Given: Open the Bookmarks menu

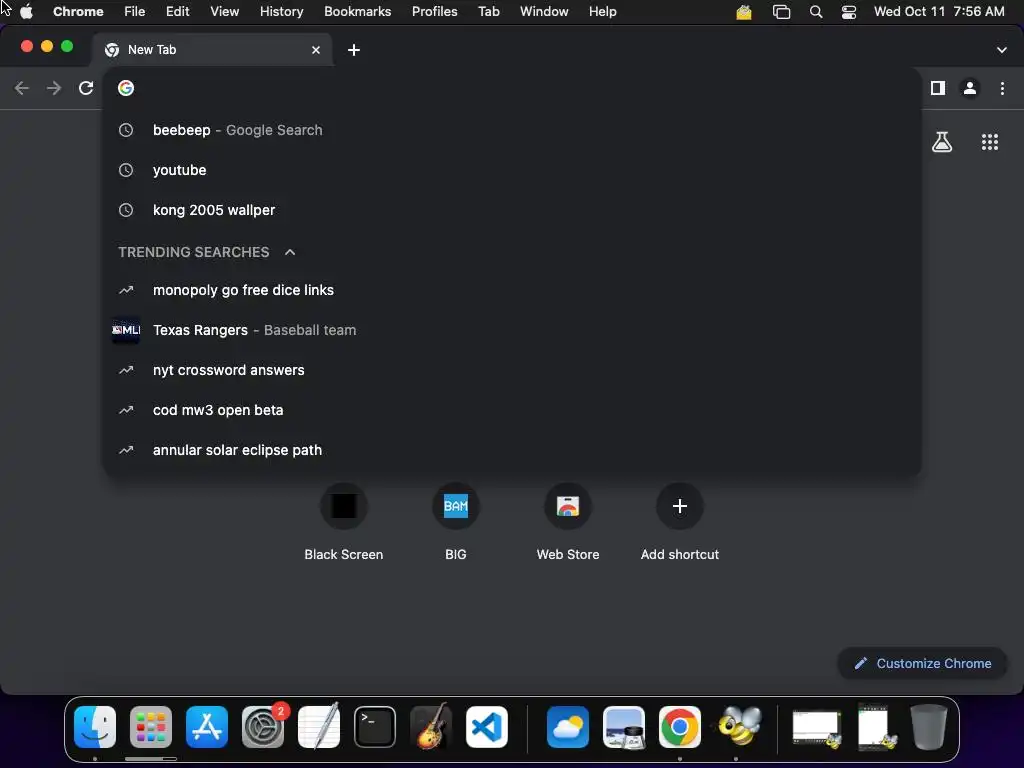Looking at the screenshot, I should click(357, 11).
